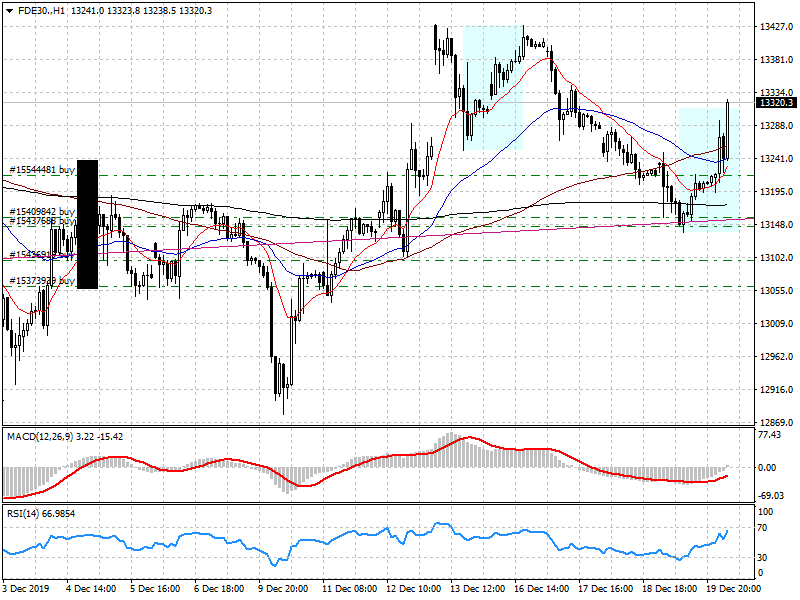The height and width of the screenshot is (600, 800).
Task: Select the #15373929 buy order label
Action: tap(42, 281)
